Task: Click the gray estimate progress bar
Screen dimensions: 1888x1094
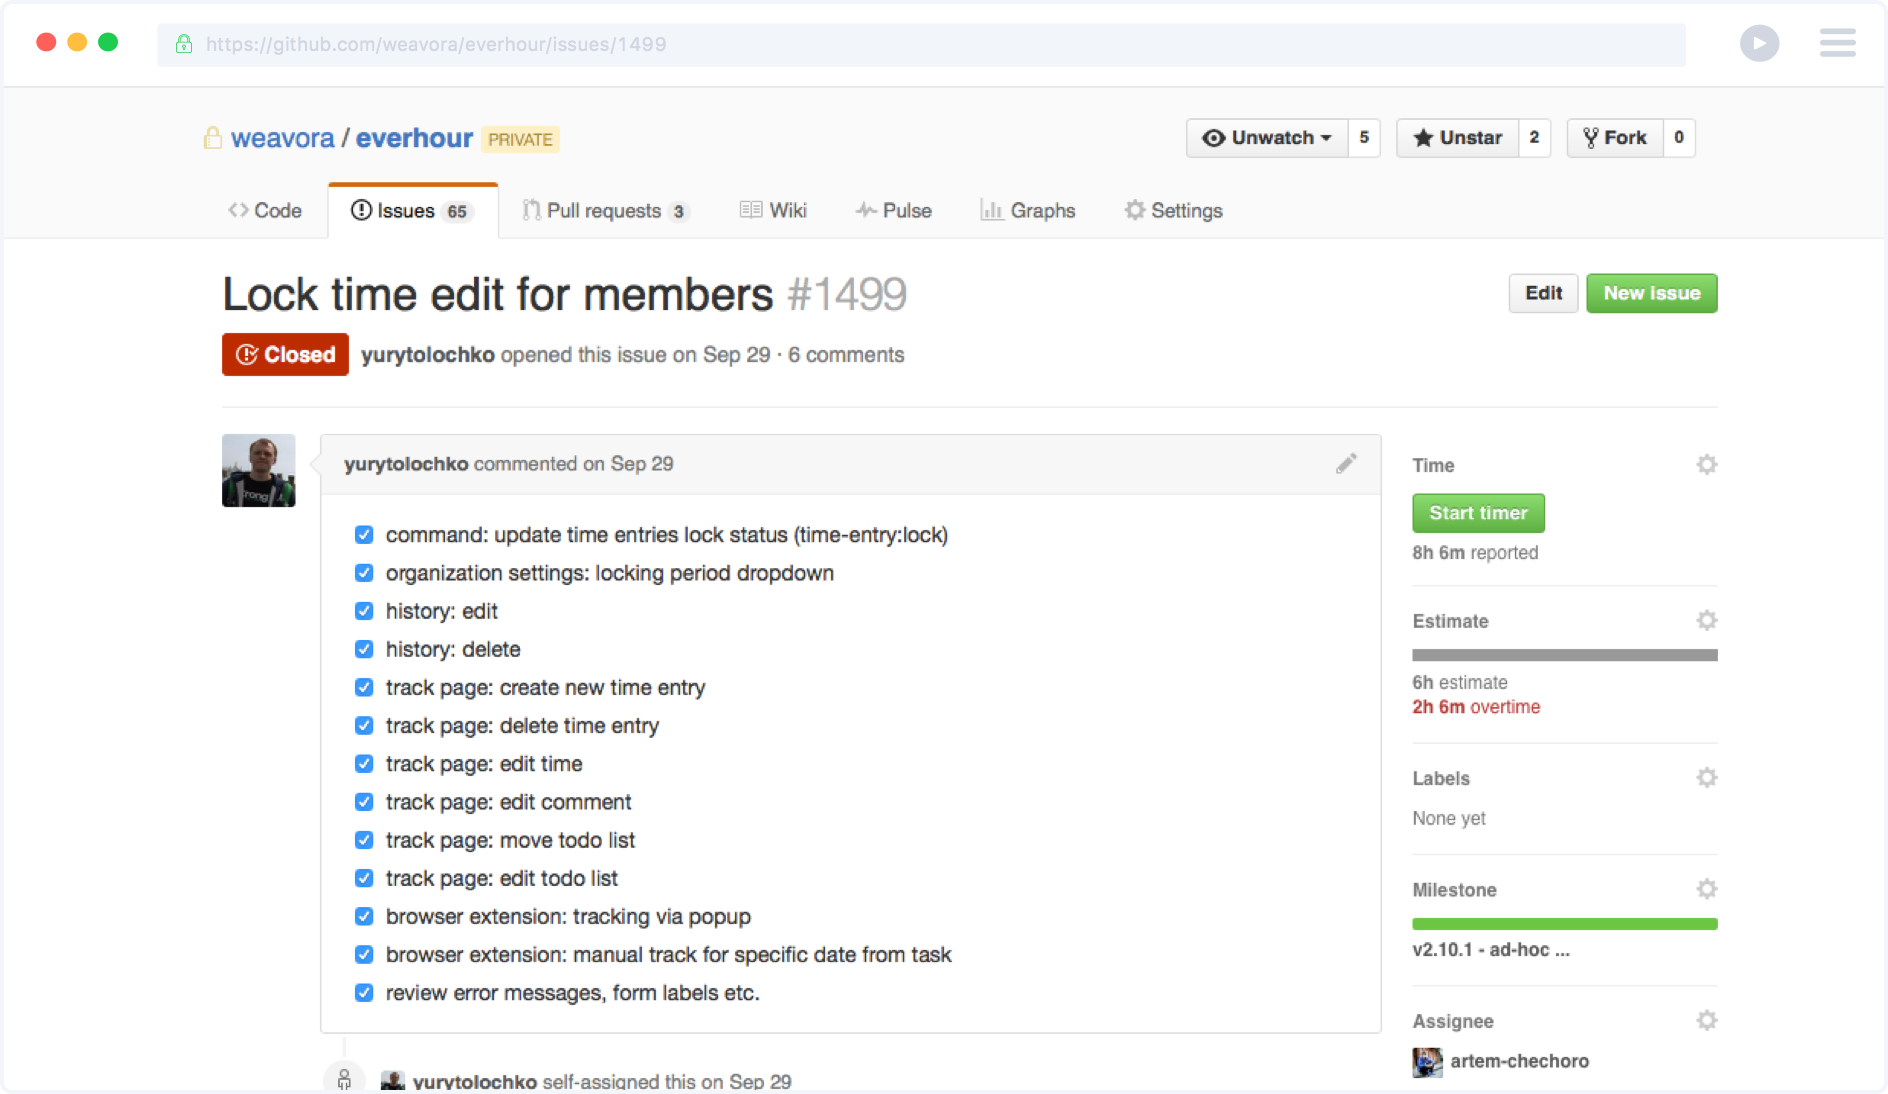Action: pyautogui.click(x=1564, y=655)
